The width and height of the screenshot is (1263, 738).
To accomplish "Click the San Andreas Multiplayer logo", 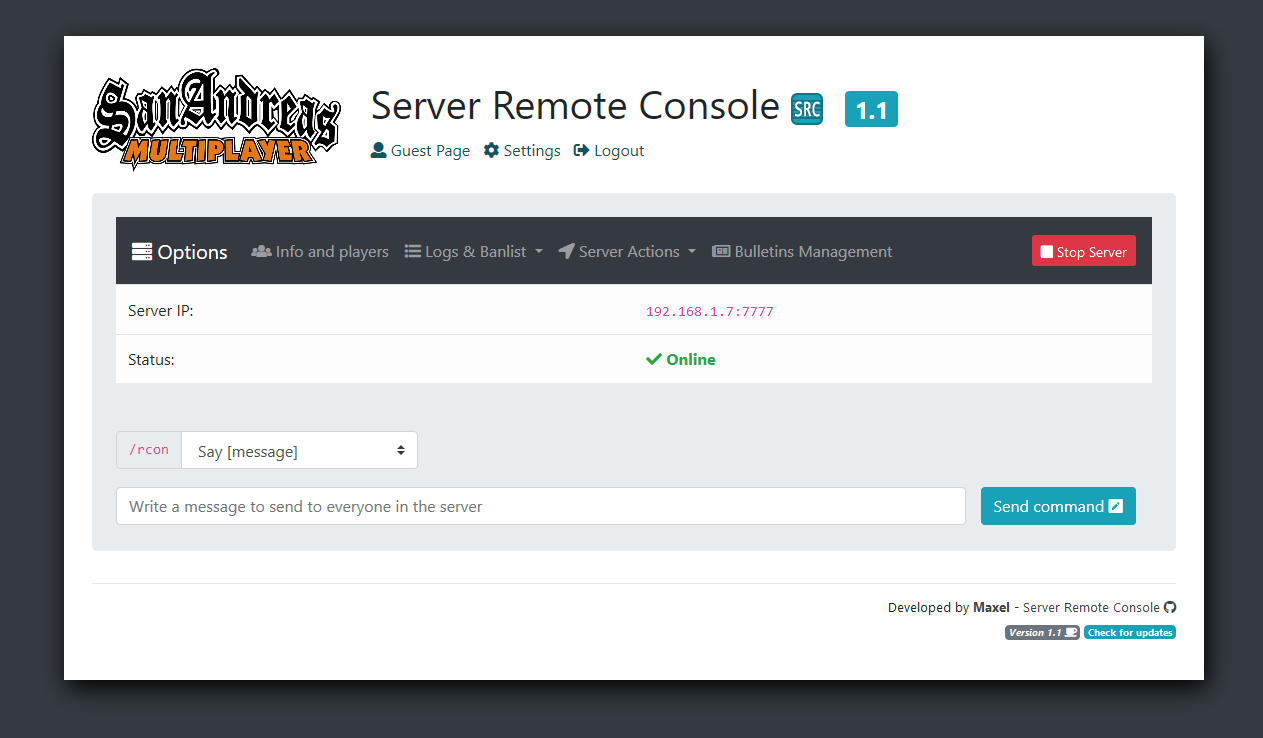I will click(216, 118).
